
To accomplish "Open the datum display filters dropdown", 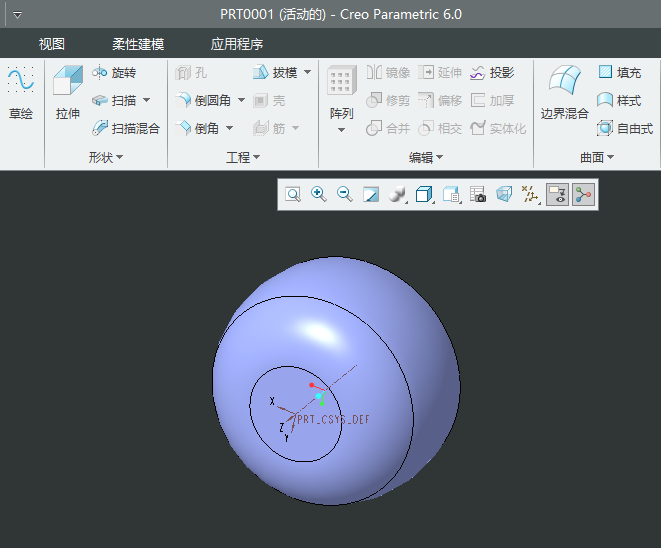I will click(x=530, y=195).
